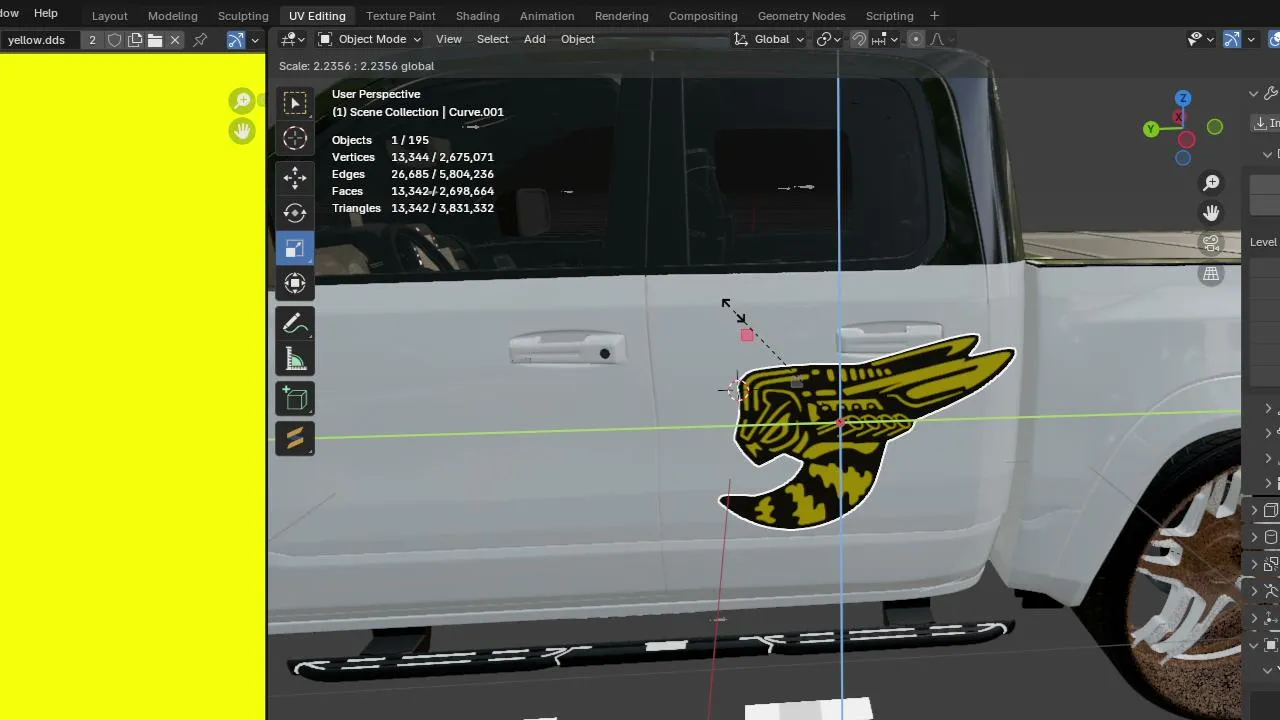Image resolution: width=1280 pixels, height=720 pixels.
Task: Unlink the yellow.dds image
Action: click(175, 40)
